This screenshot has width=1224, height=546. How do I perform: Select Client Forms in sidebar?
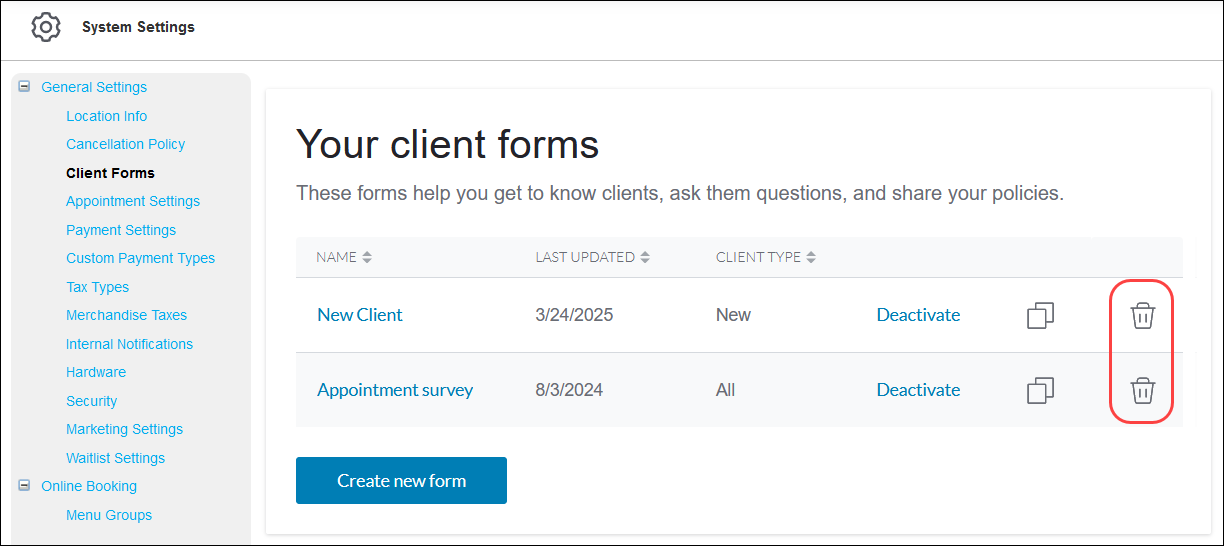110,173
